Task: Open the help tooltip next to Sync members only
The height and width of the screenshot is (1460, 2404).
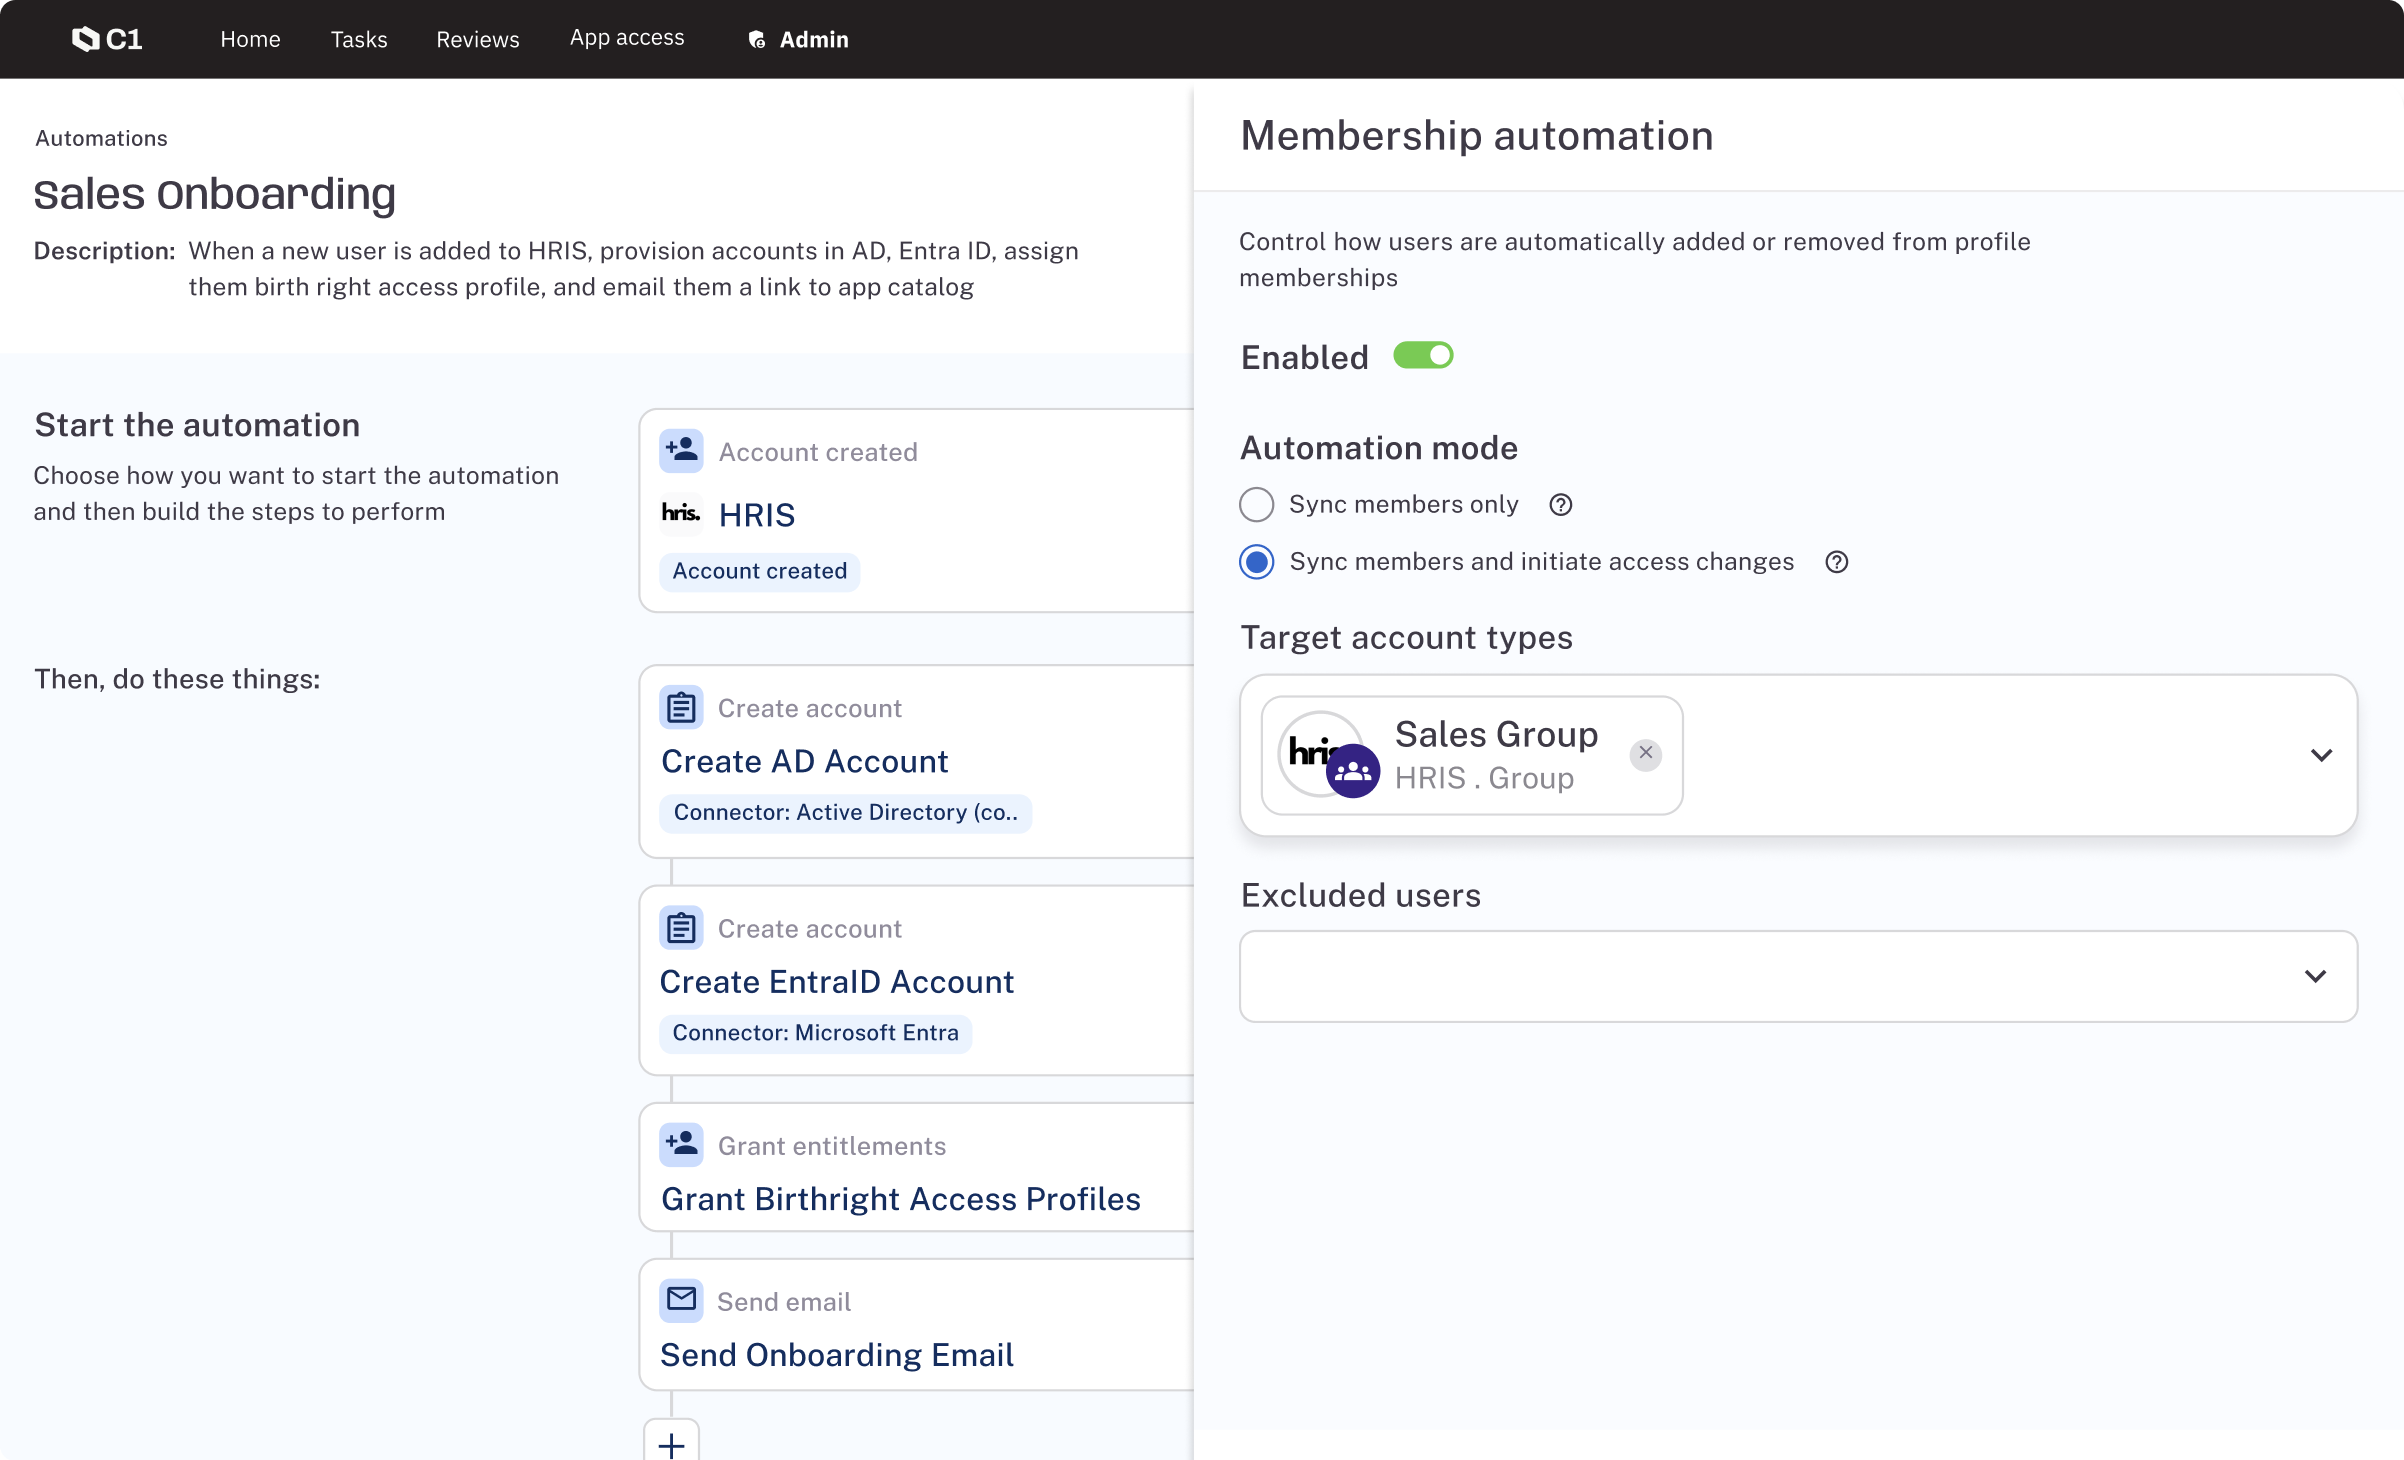Action: click(1560, 505)
